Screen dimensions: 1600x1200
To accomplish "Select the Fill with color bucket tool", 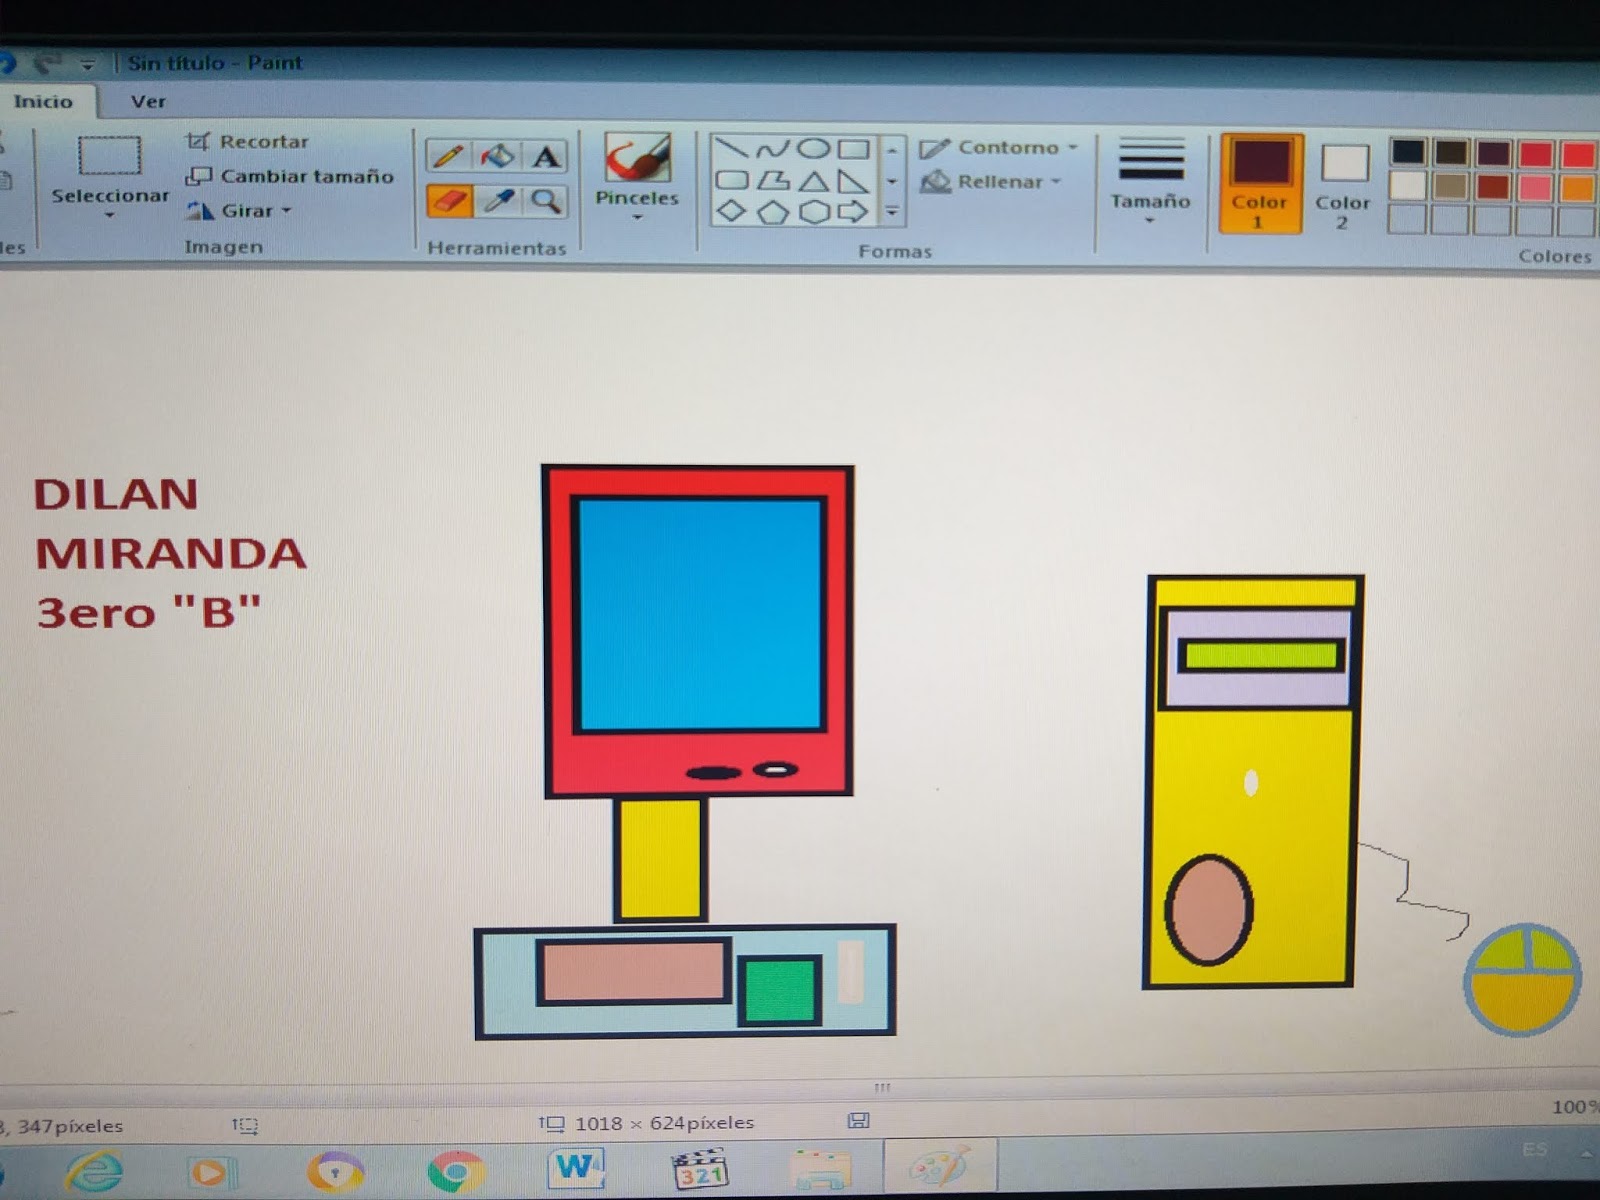I will click(x=497, y=154).
